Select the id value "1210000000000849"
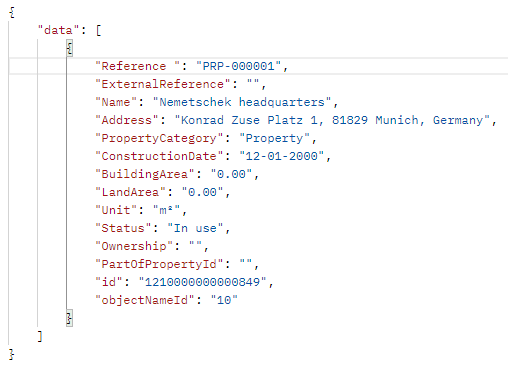The height and width of the screenshot is (389, 508). (x=202, y=282)
